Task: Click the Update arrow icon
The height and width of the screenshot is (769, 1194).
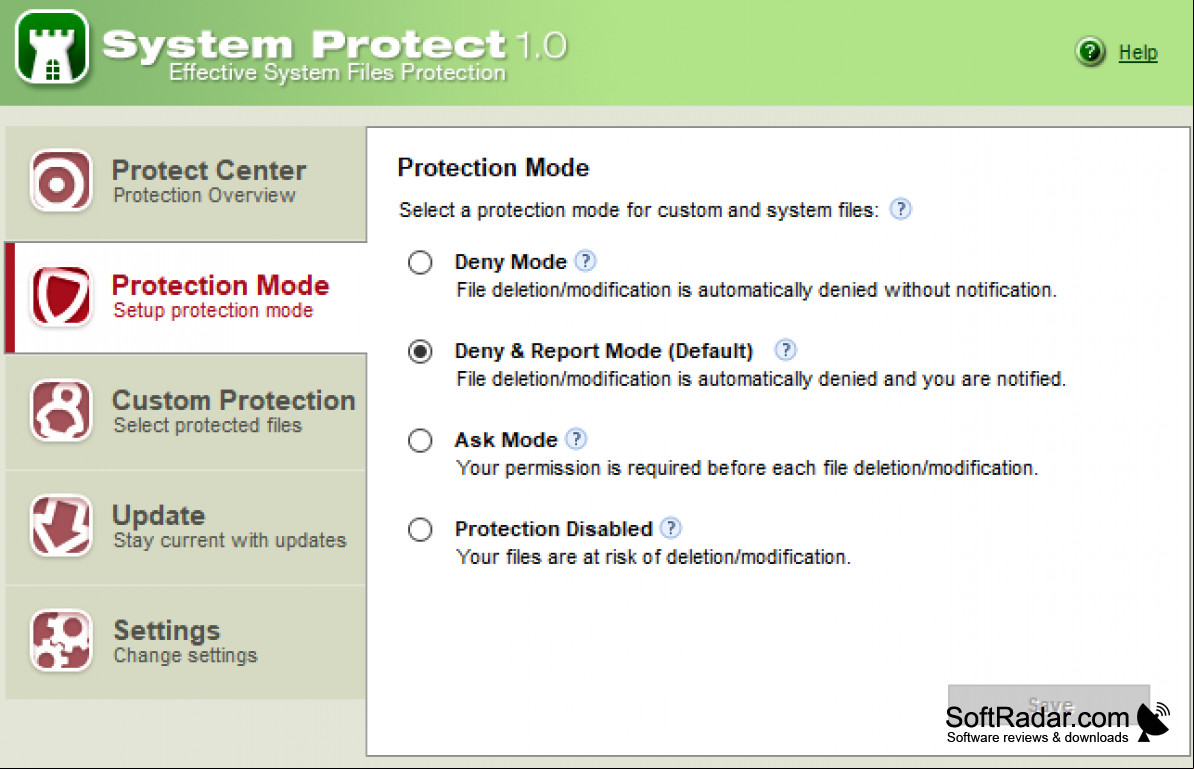Action: tap(61, 525)
